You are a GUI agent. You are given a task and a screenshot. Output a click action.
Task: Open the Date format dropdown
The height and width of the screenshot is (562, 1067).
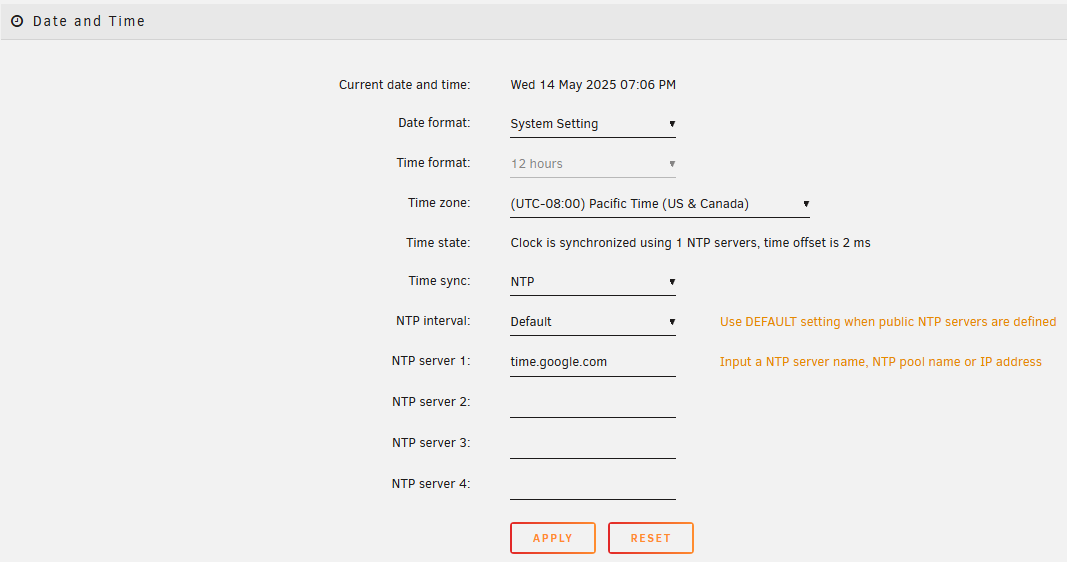[592, 124]
